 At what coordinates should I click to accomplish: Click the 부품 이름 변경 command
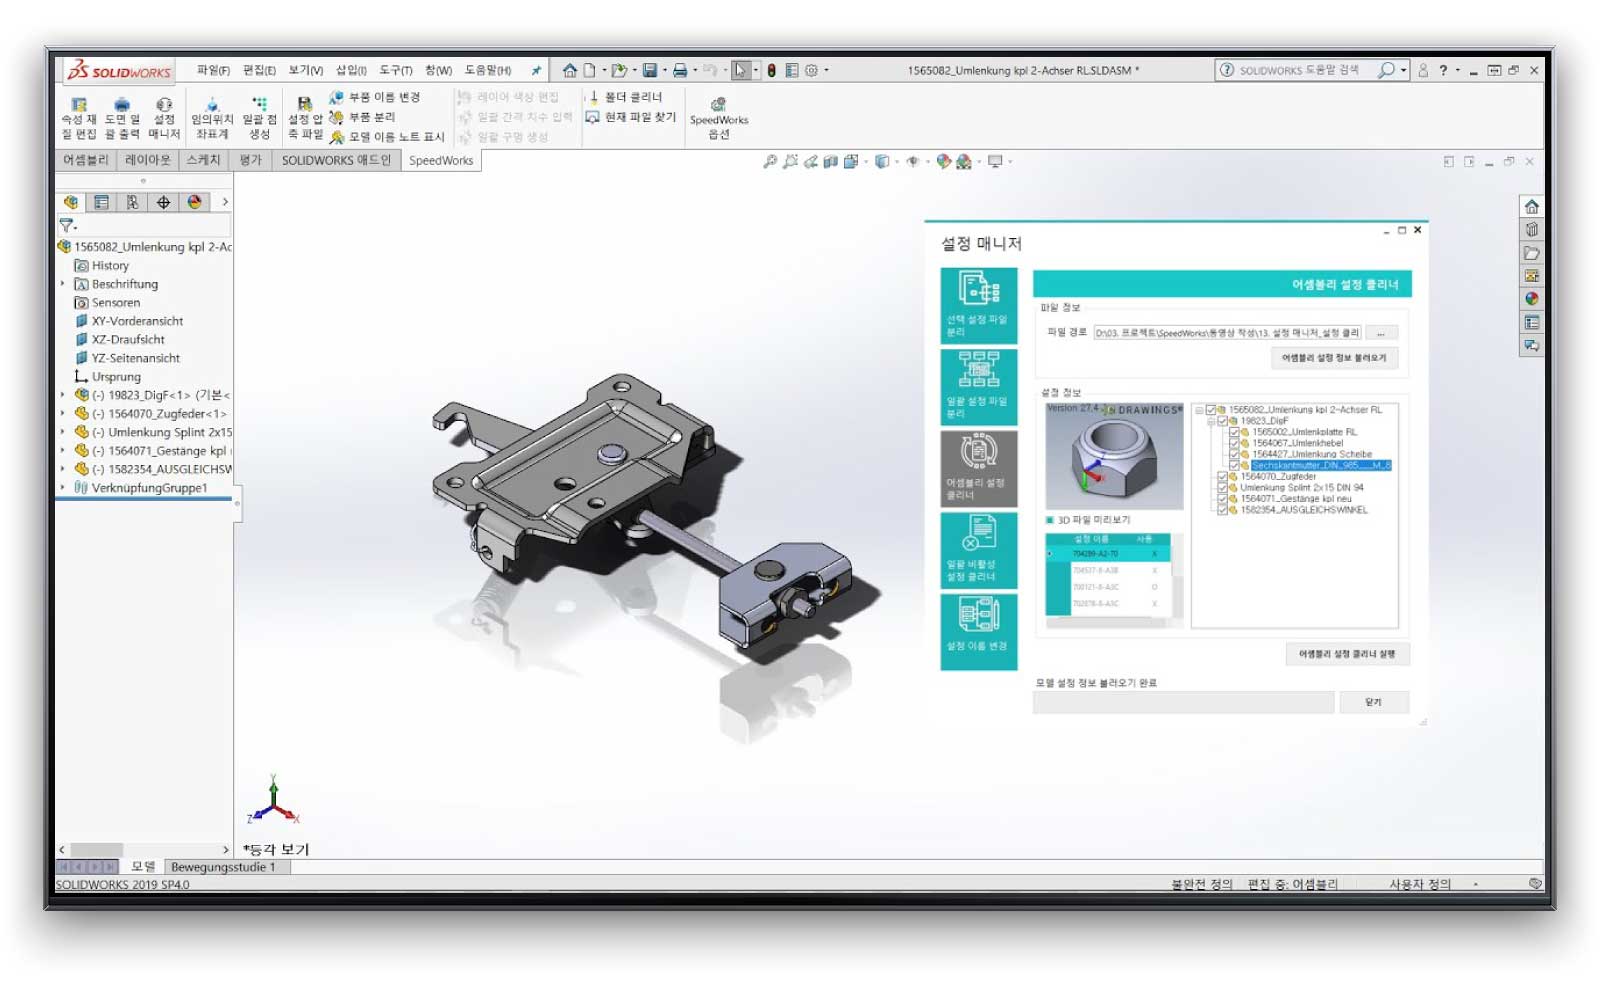click(375, 97)
